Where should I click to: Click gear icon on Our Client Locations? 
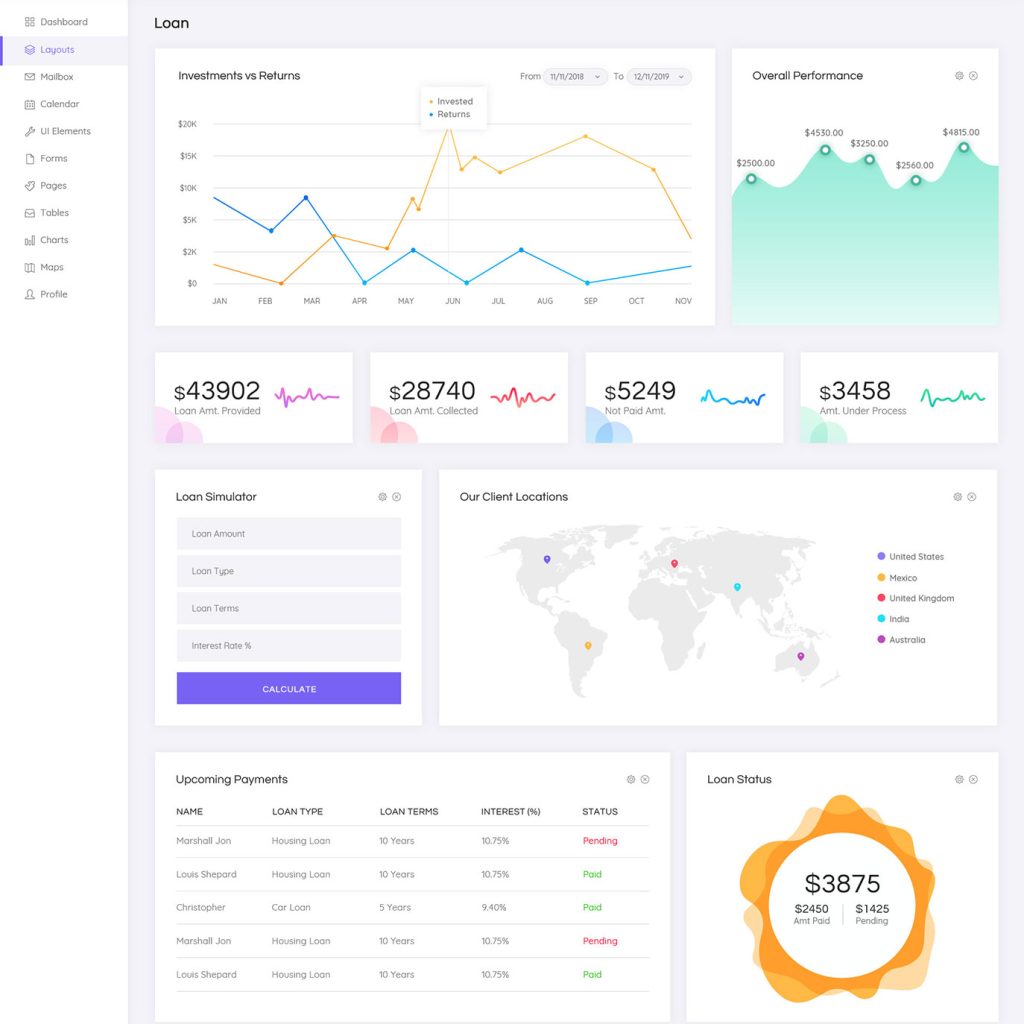(x=957, y=497)
